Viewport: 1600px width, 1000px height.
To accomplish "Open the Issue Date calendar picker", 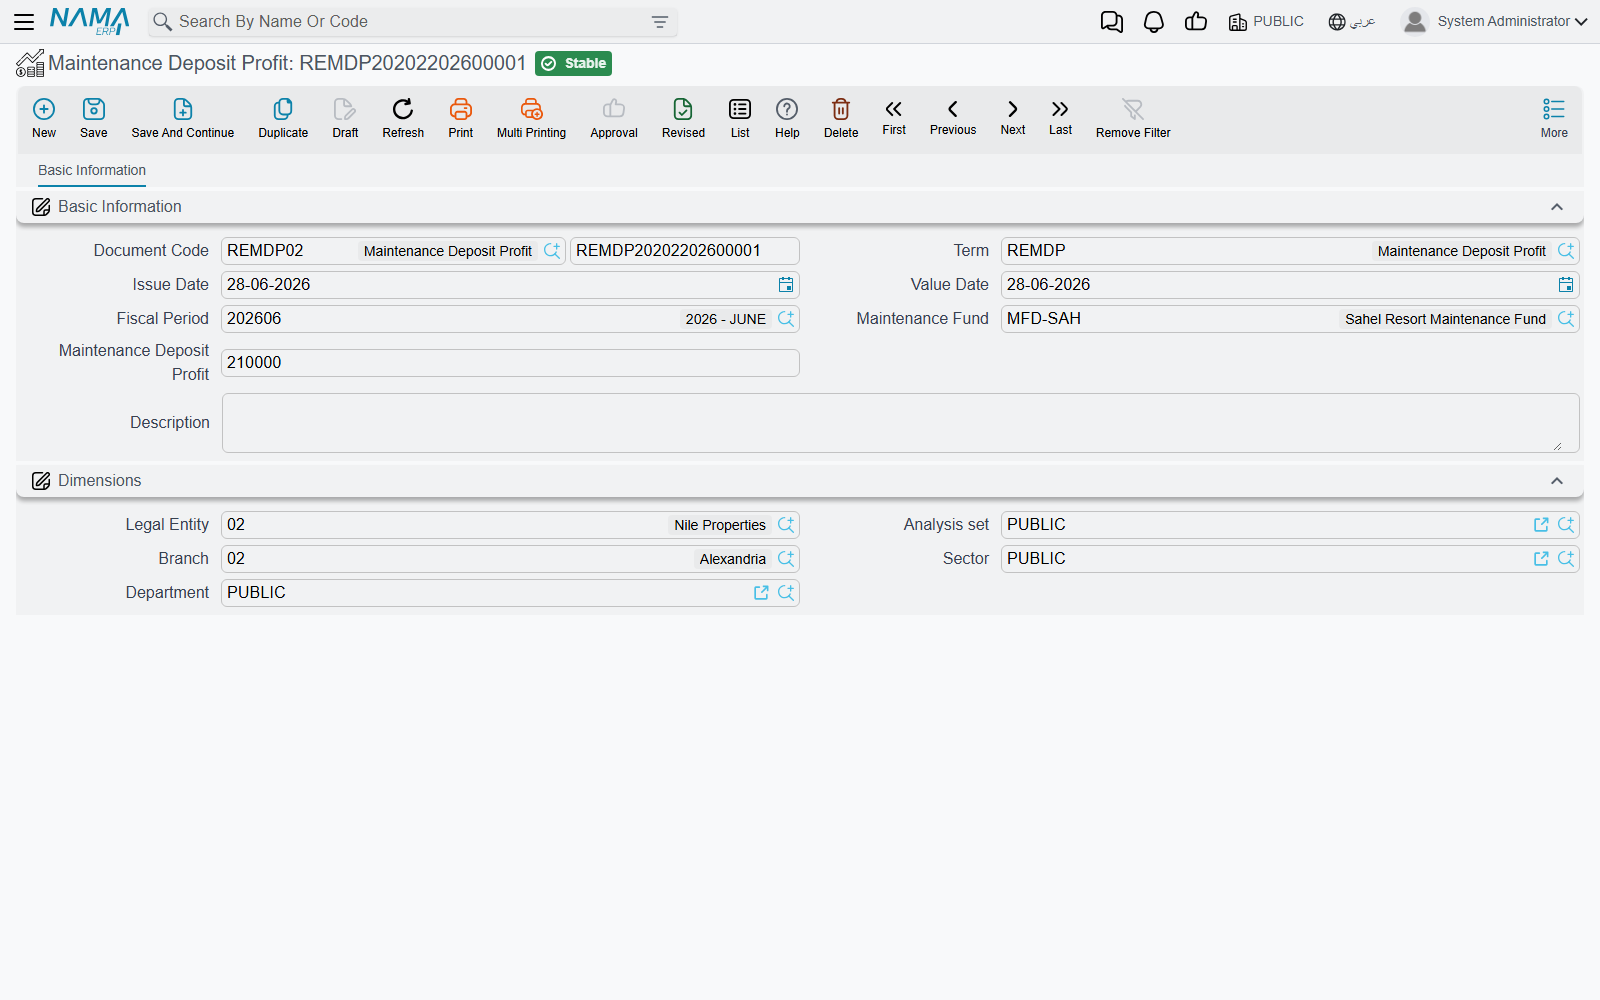I will click(786, 285).
